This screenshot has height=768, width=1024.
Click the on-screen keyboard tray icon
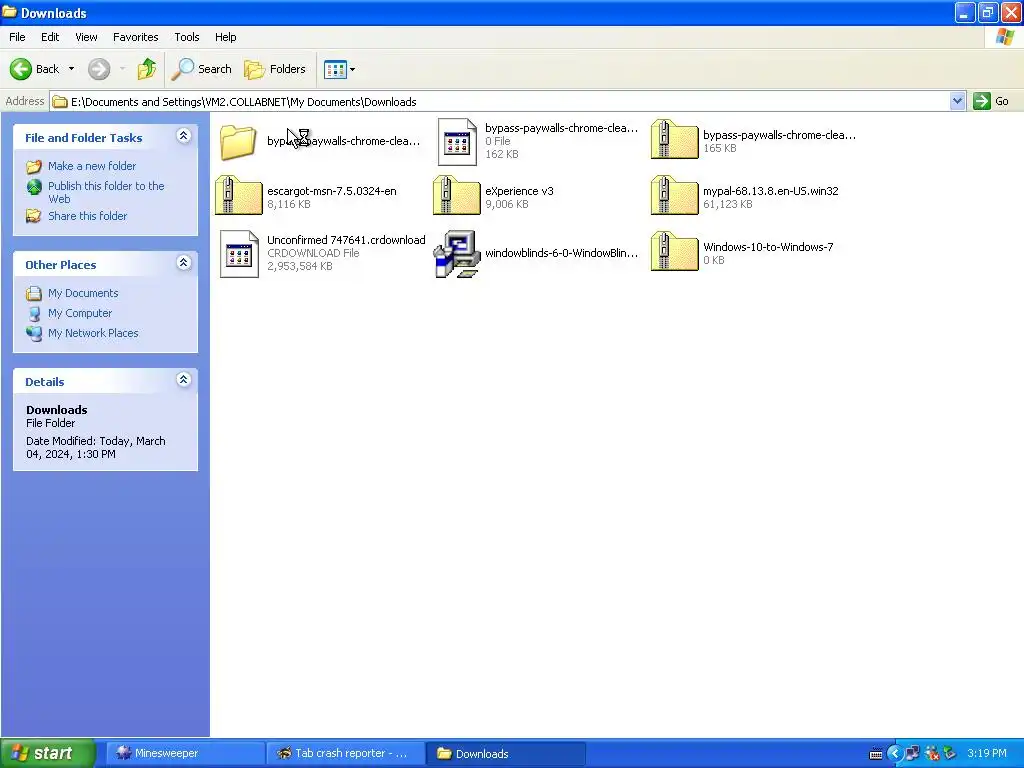tap(876, 754)
